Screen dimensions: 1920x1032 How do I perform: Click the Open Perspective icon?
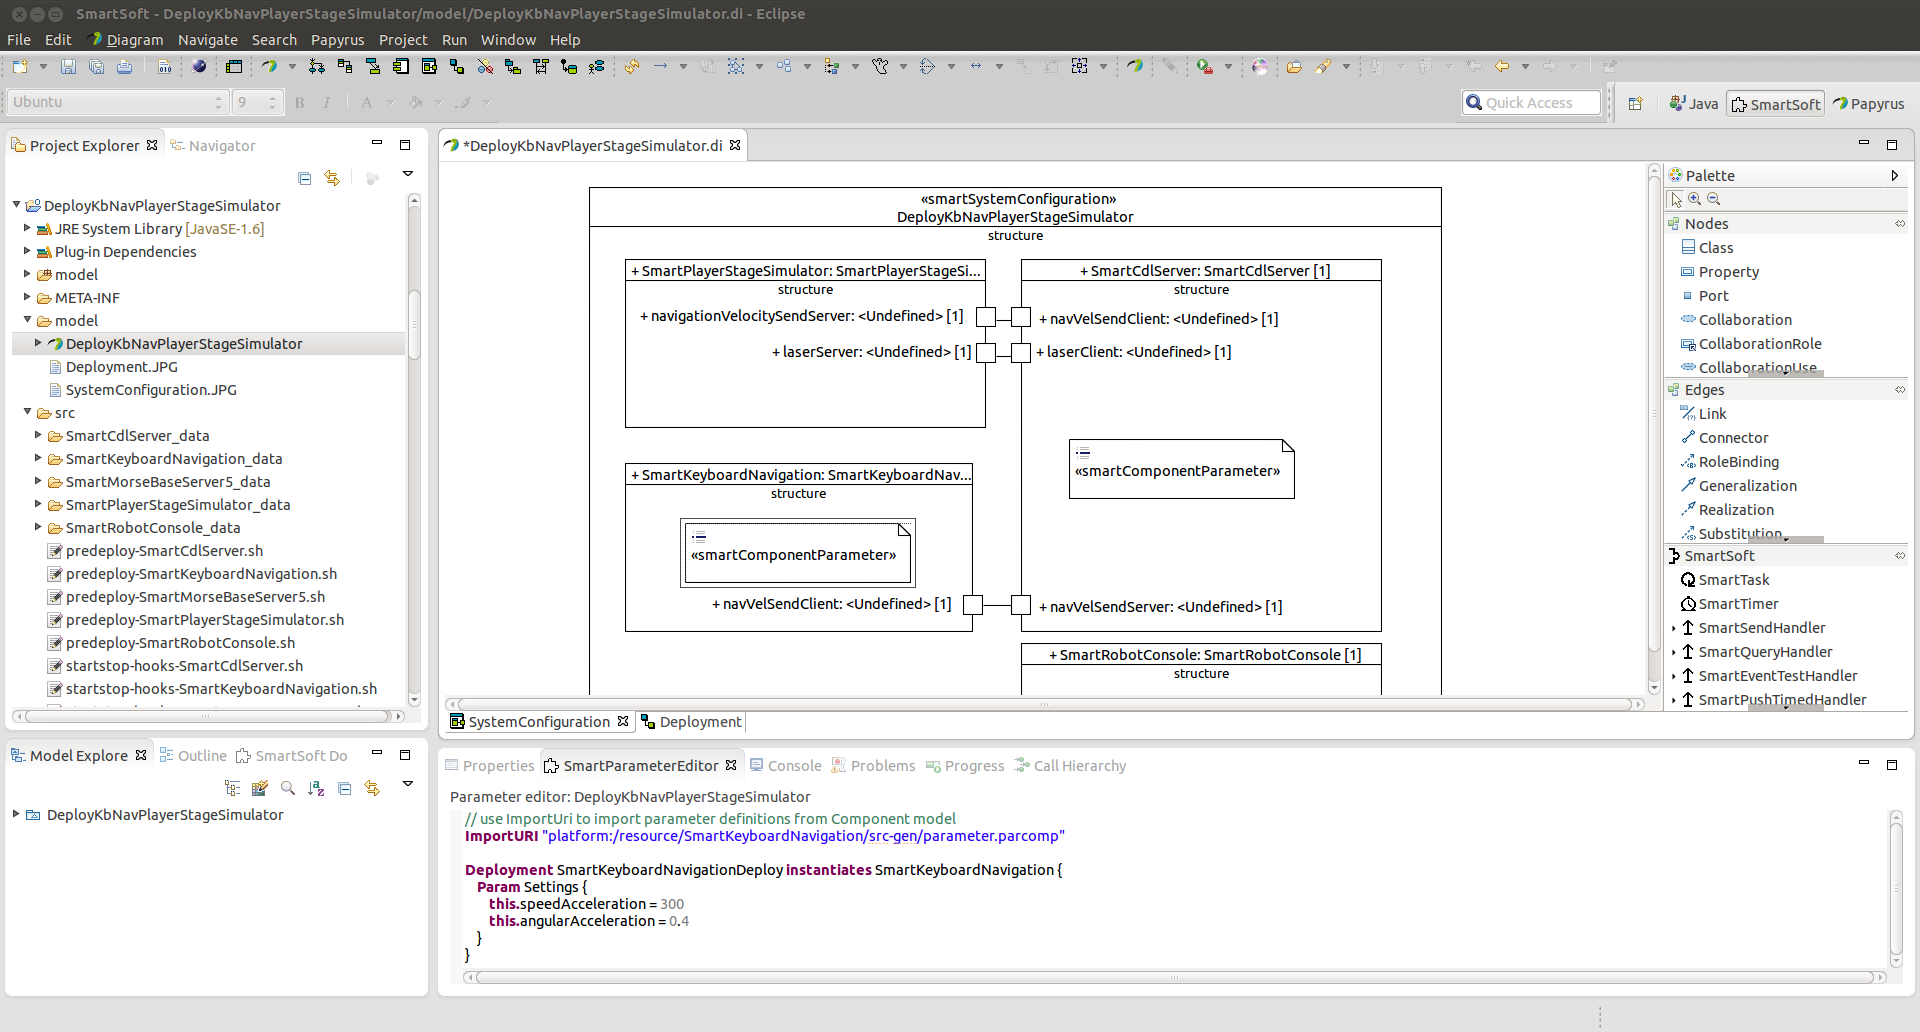1636,103
